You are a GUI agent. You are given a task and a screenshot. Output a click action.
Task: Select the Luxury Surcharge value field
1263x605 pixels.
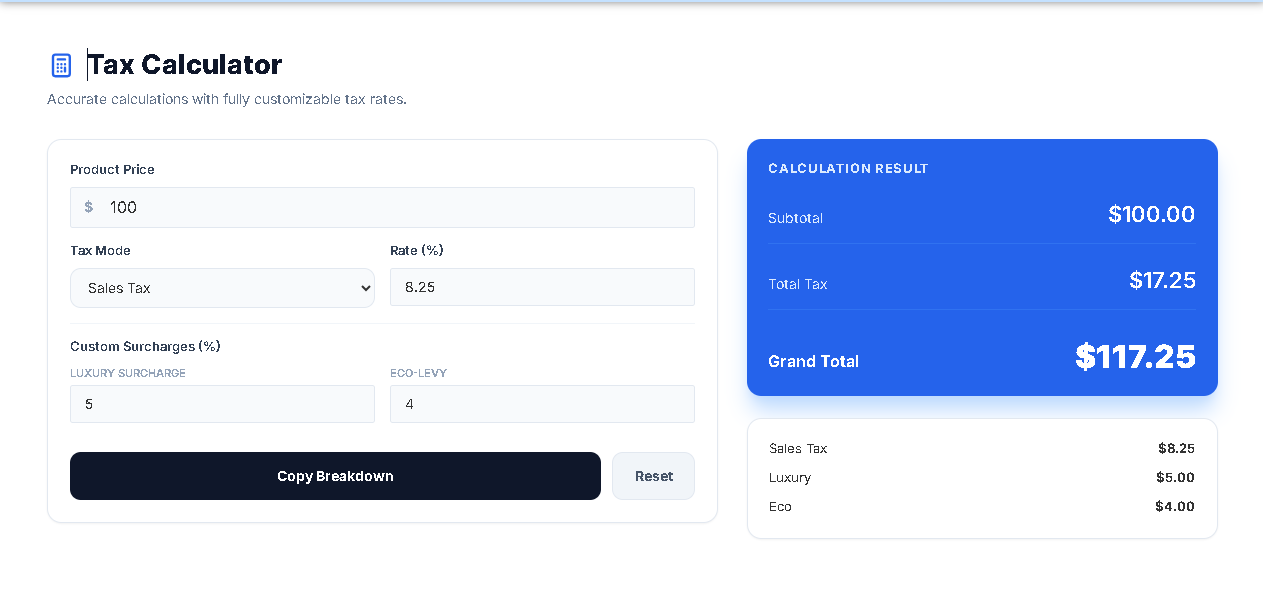pyautogui.click(x=222, y=404)
